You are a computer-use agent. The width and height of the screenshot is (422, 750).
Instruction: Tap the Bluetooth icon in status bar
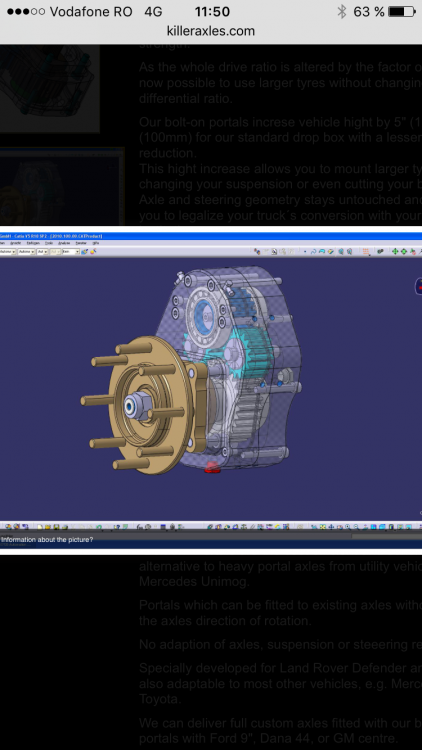[x=342, y=11]
